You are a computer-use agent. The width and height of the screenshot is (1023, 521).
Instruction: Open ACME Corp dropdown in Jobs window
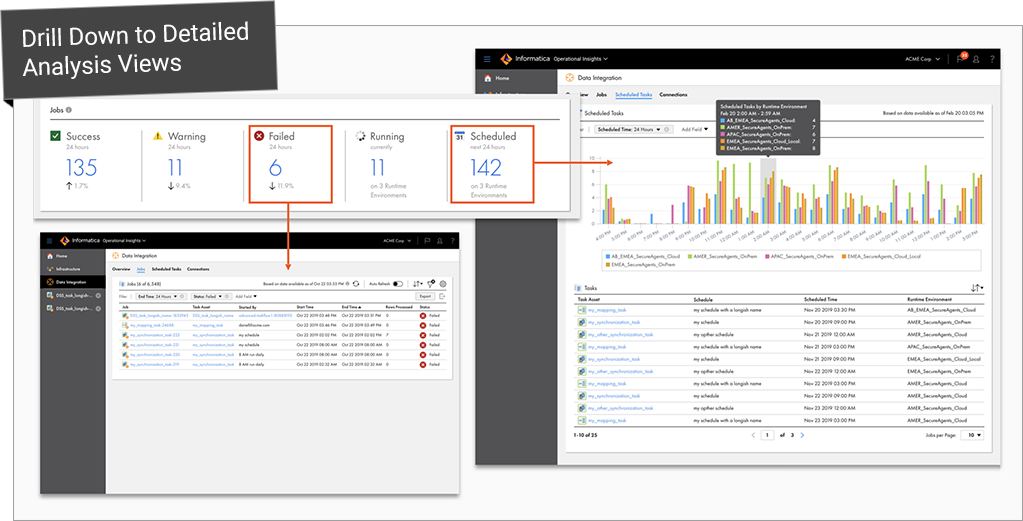(397, 241)
